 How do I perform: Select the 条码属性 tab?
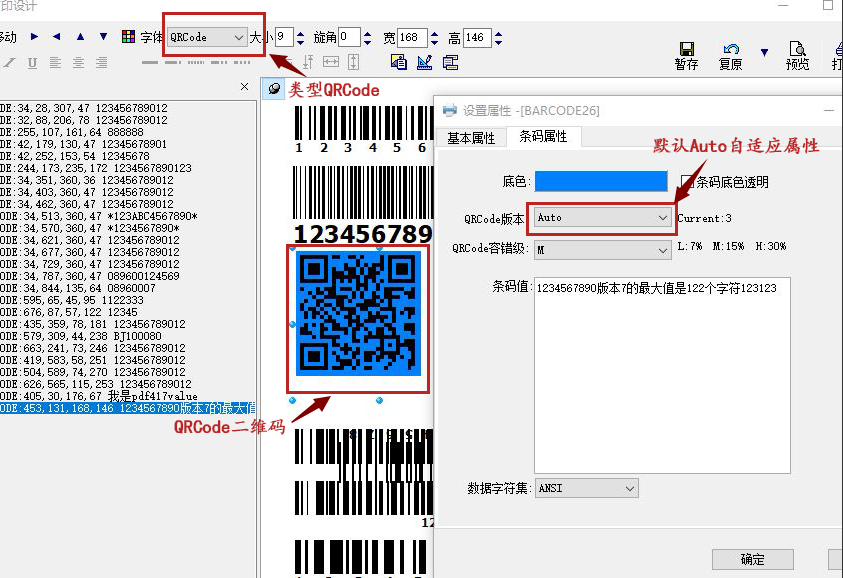543,137
